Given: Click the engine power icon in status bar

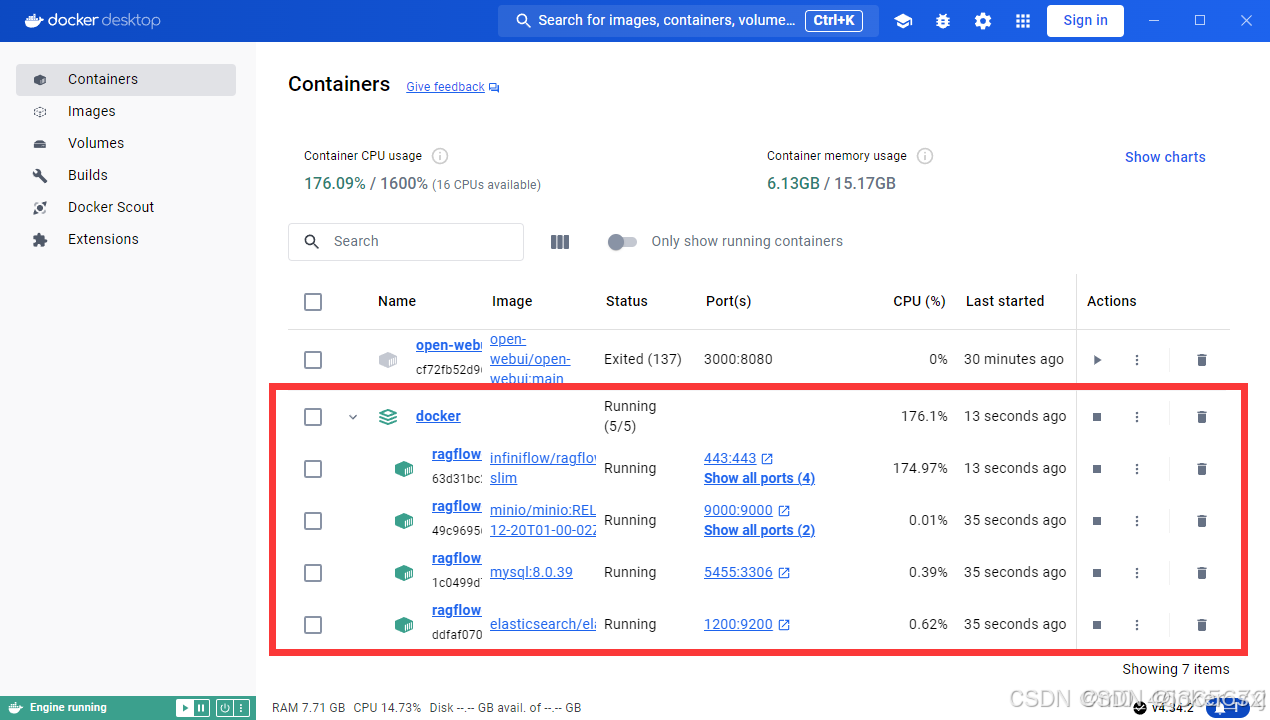Looking at the screenshot, I should pos(224,708).
